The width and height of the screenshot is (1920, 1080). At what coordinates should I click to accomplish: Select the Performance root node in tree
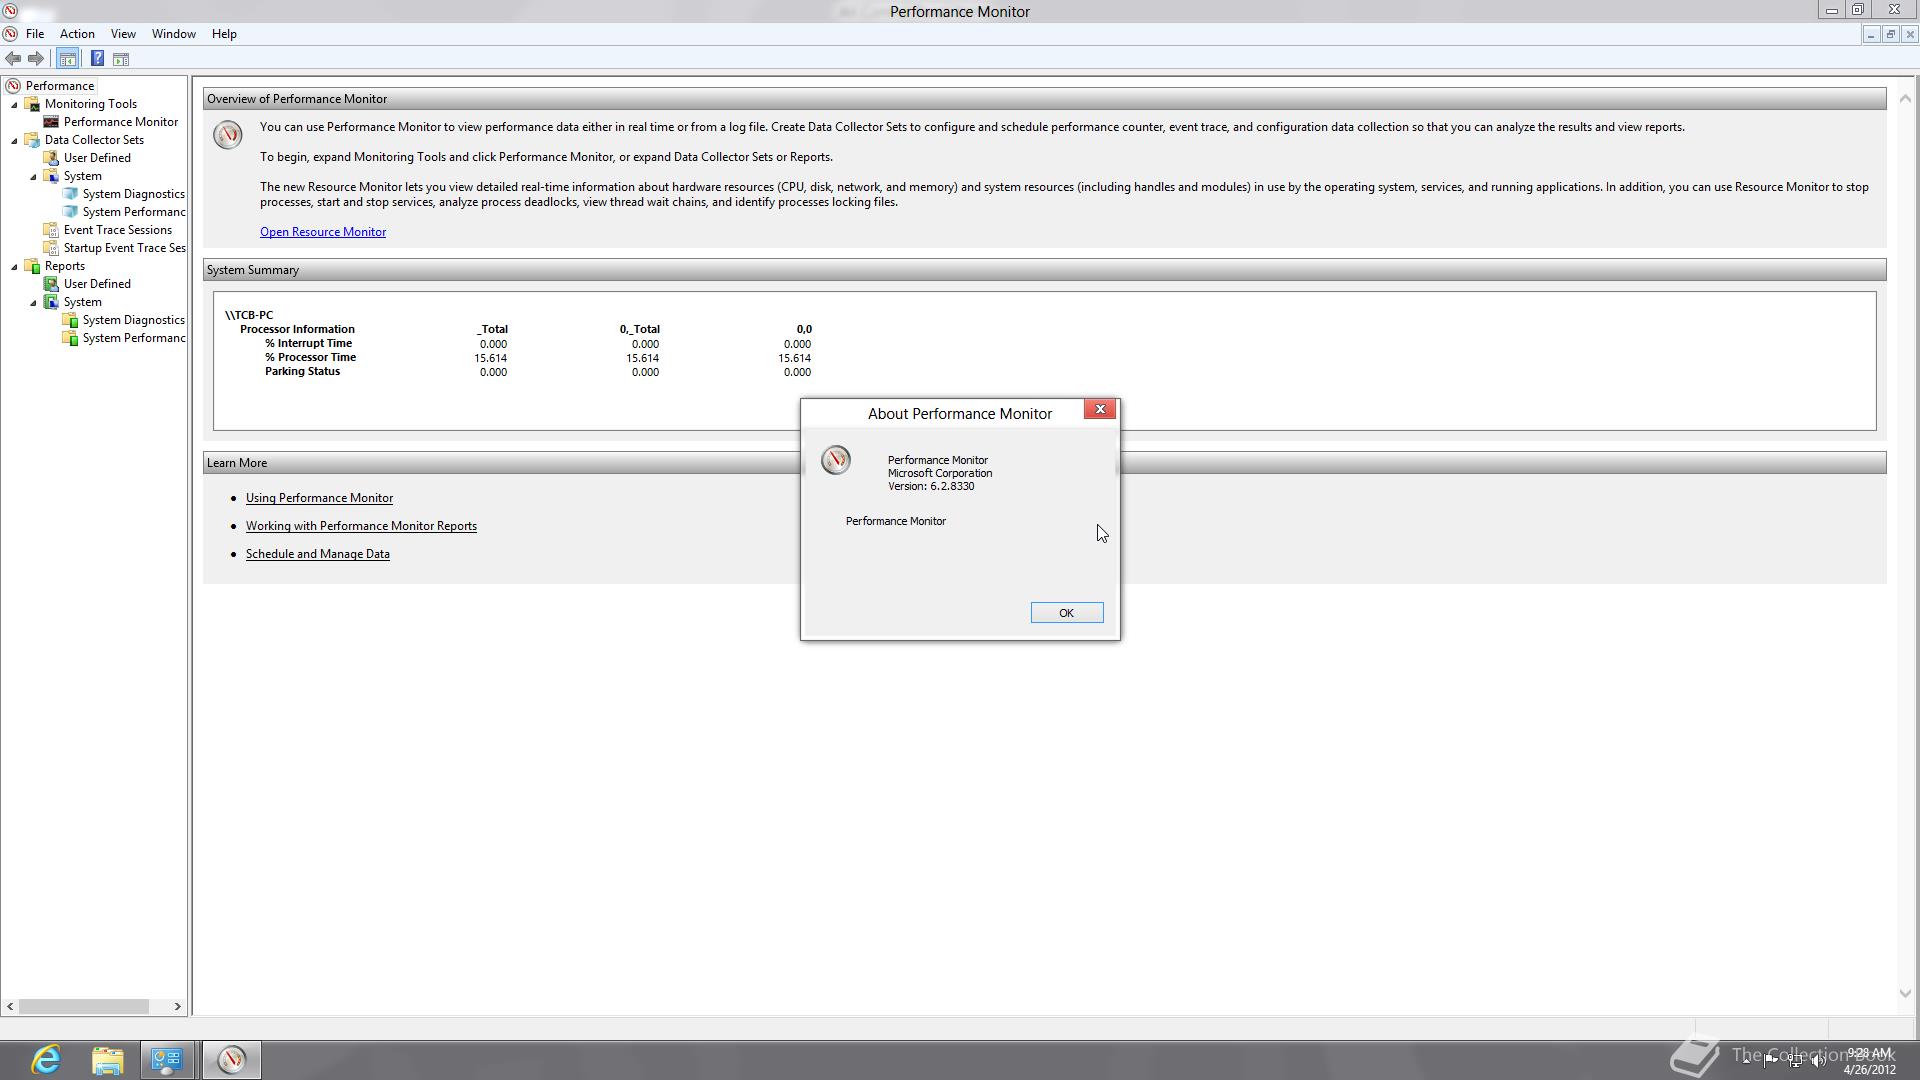pyautogui.click(x=60, y=86)
